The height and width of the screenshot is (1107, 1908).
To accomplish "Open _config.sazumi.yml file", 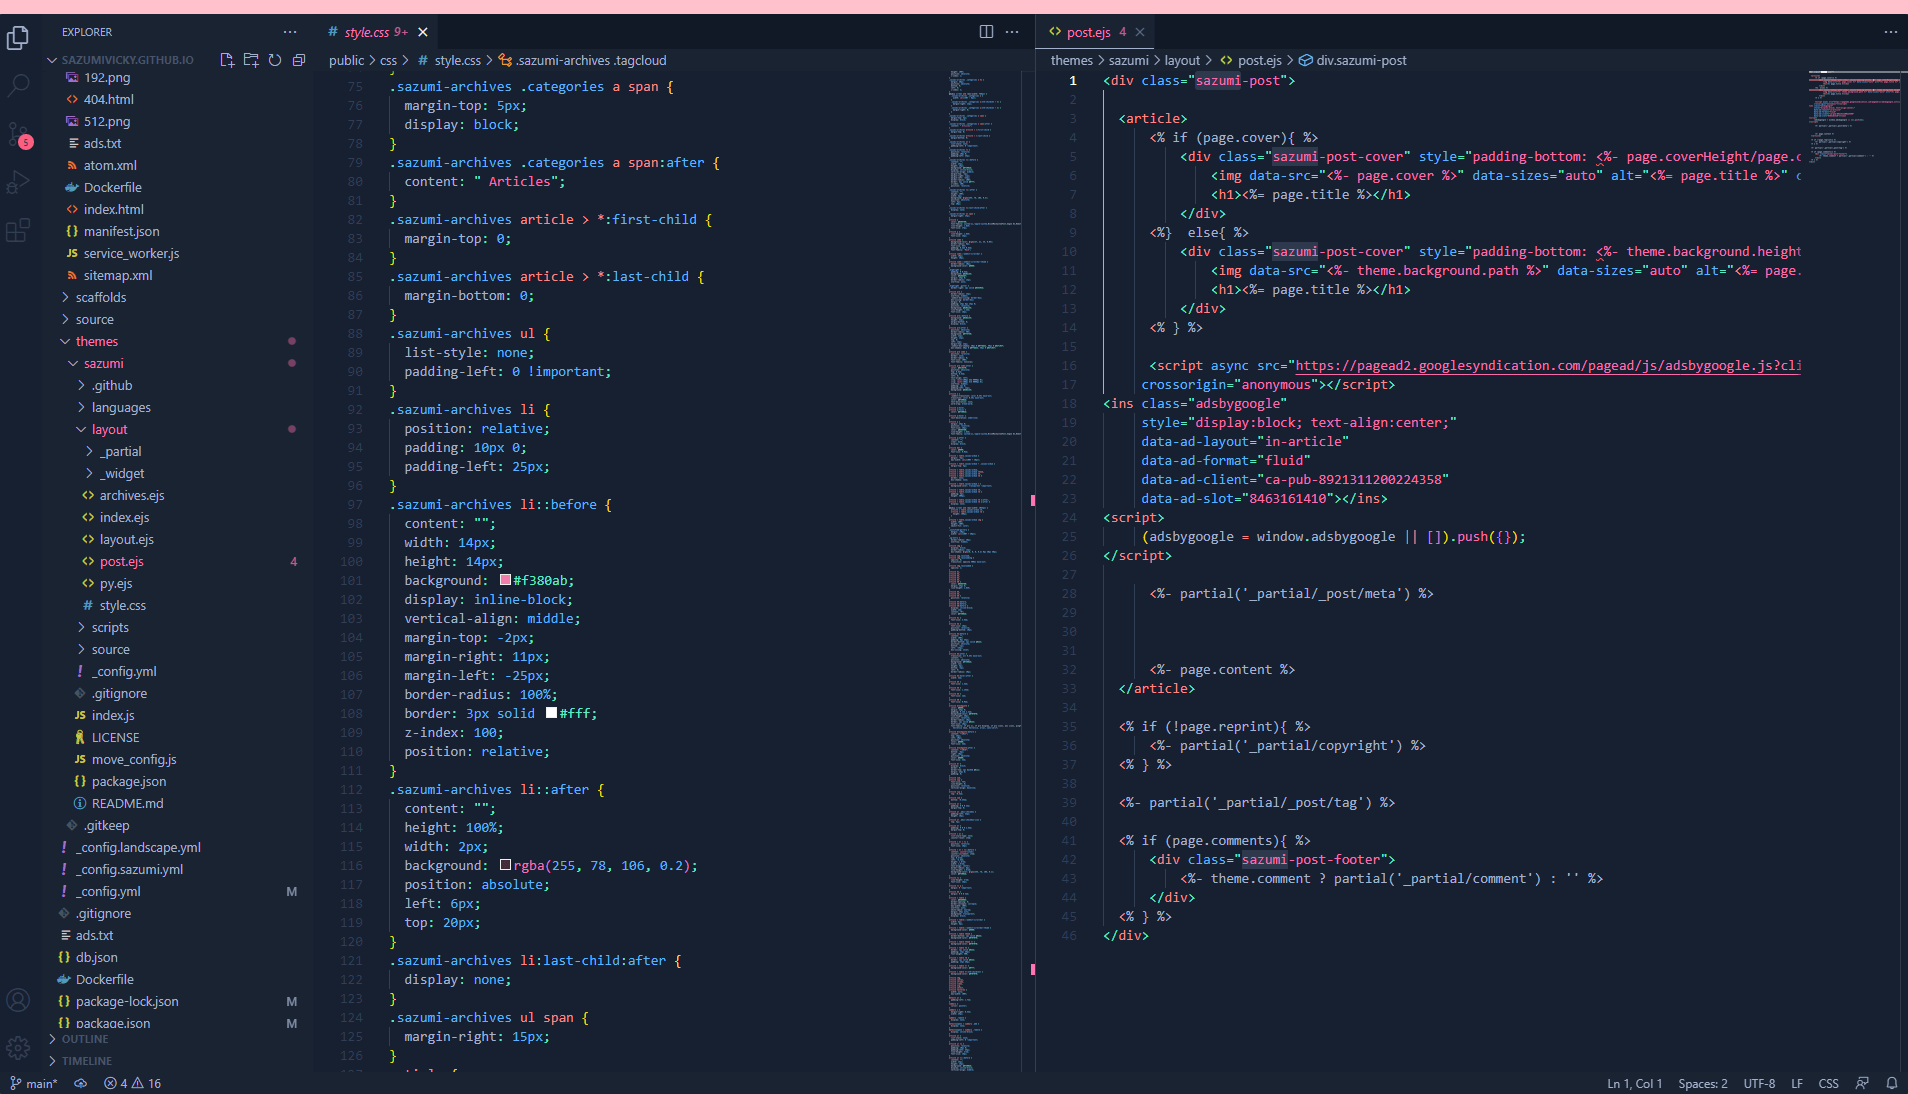I will pos(130,869).
